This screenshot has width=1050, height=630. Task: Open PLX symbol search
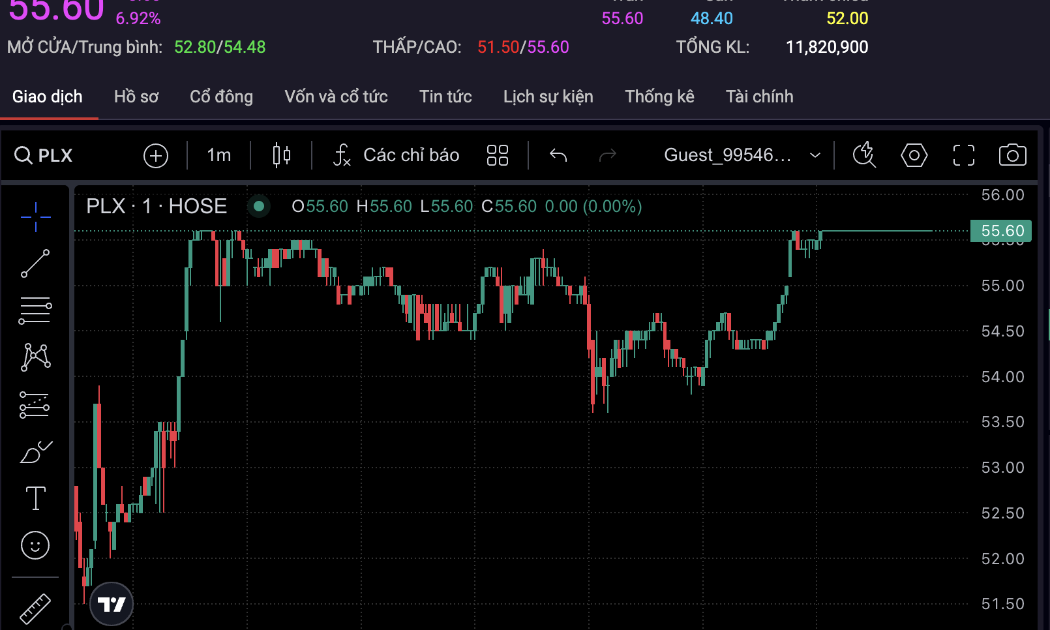(x=44, y=155)
